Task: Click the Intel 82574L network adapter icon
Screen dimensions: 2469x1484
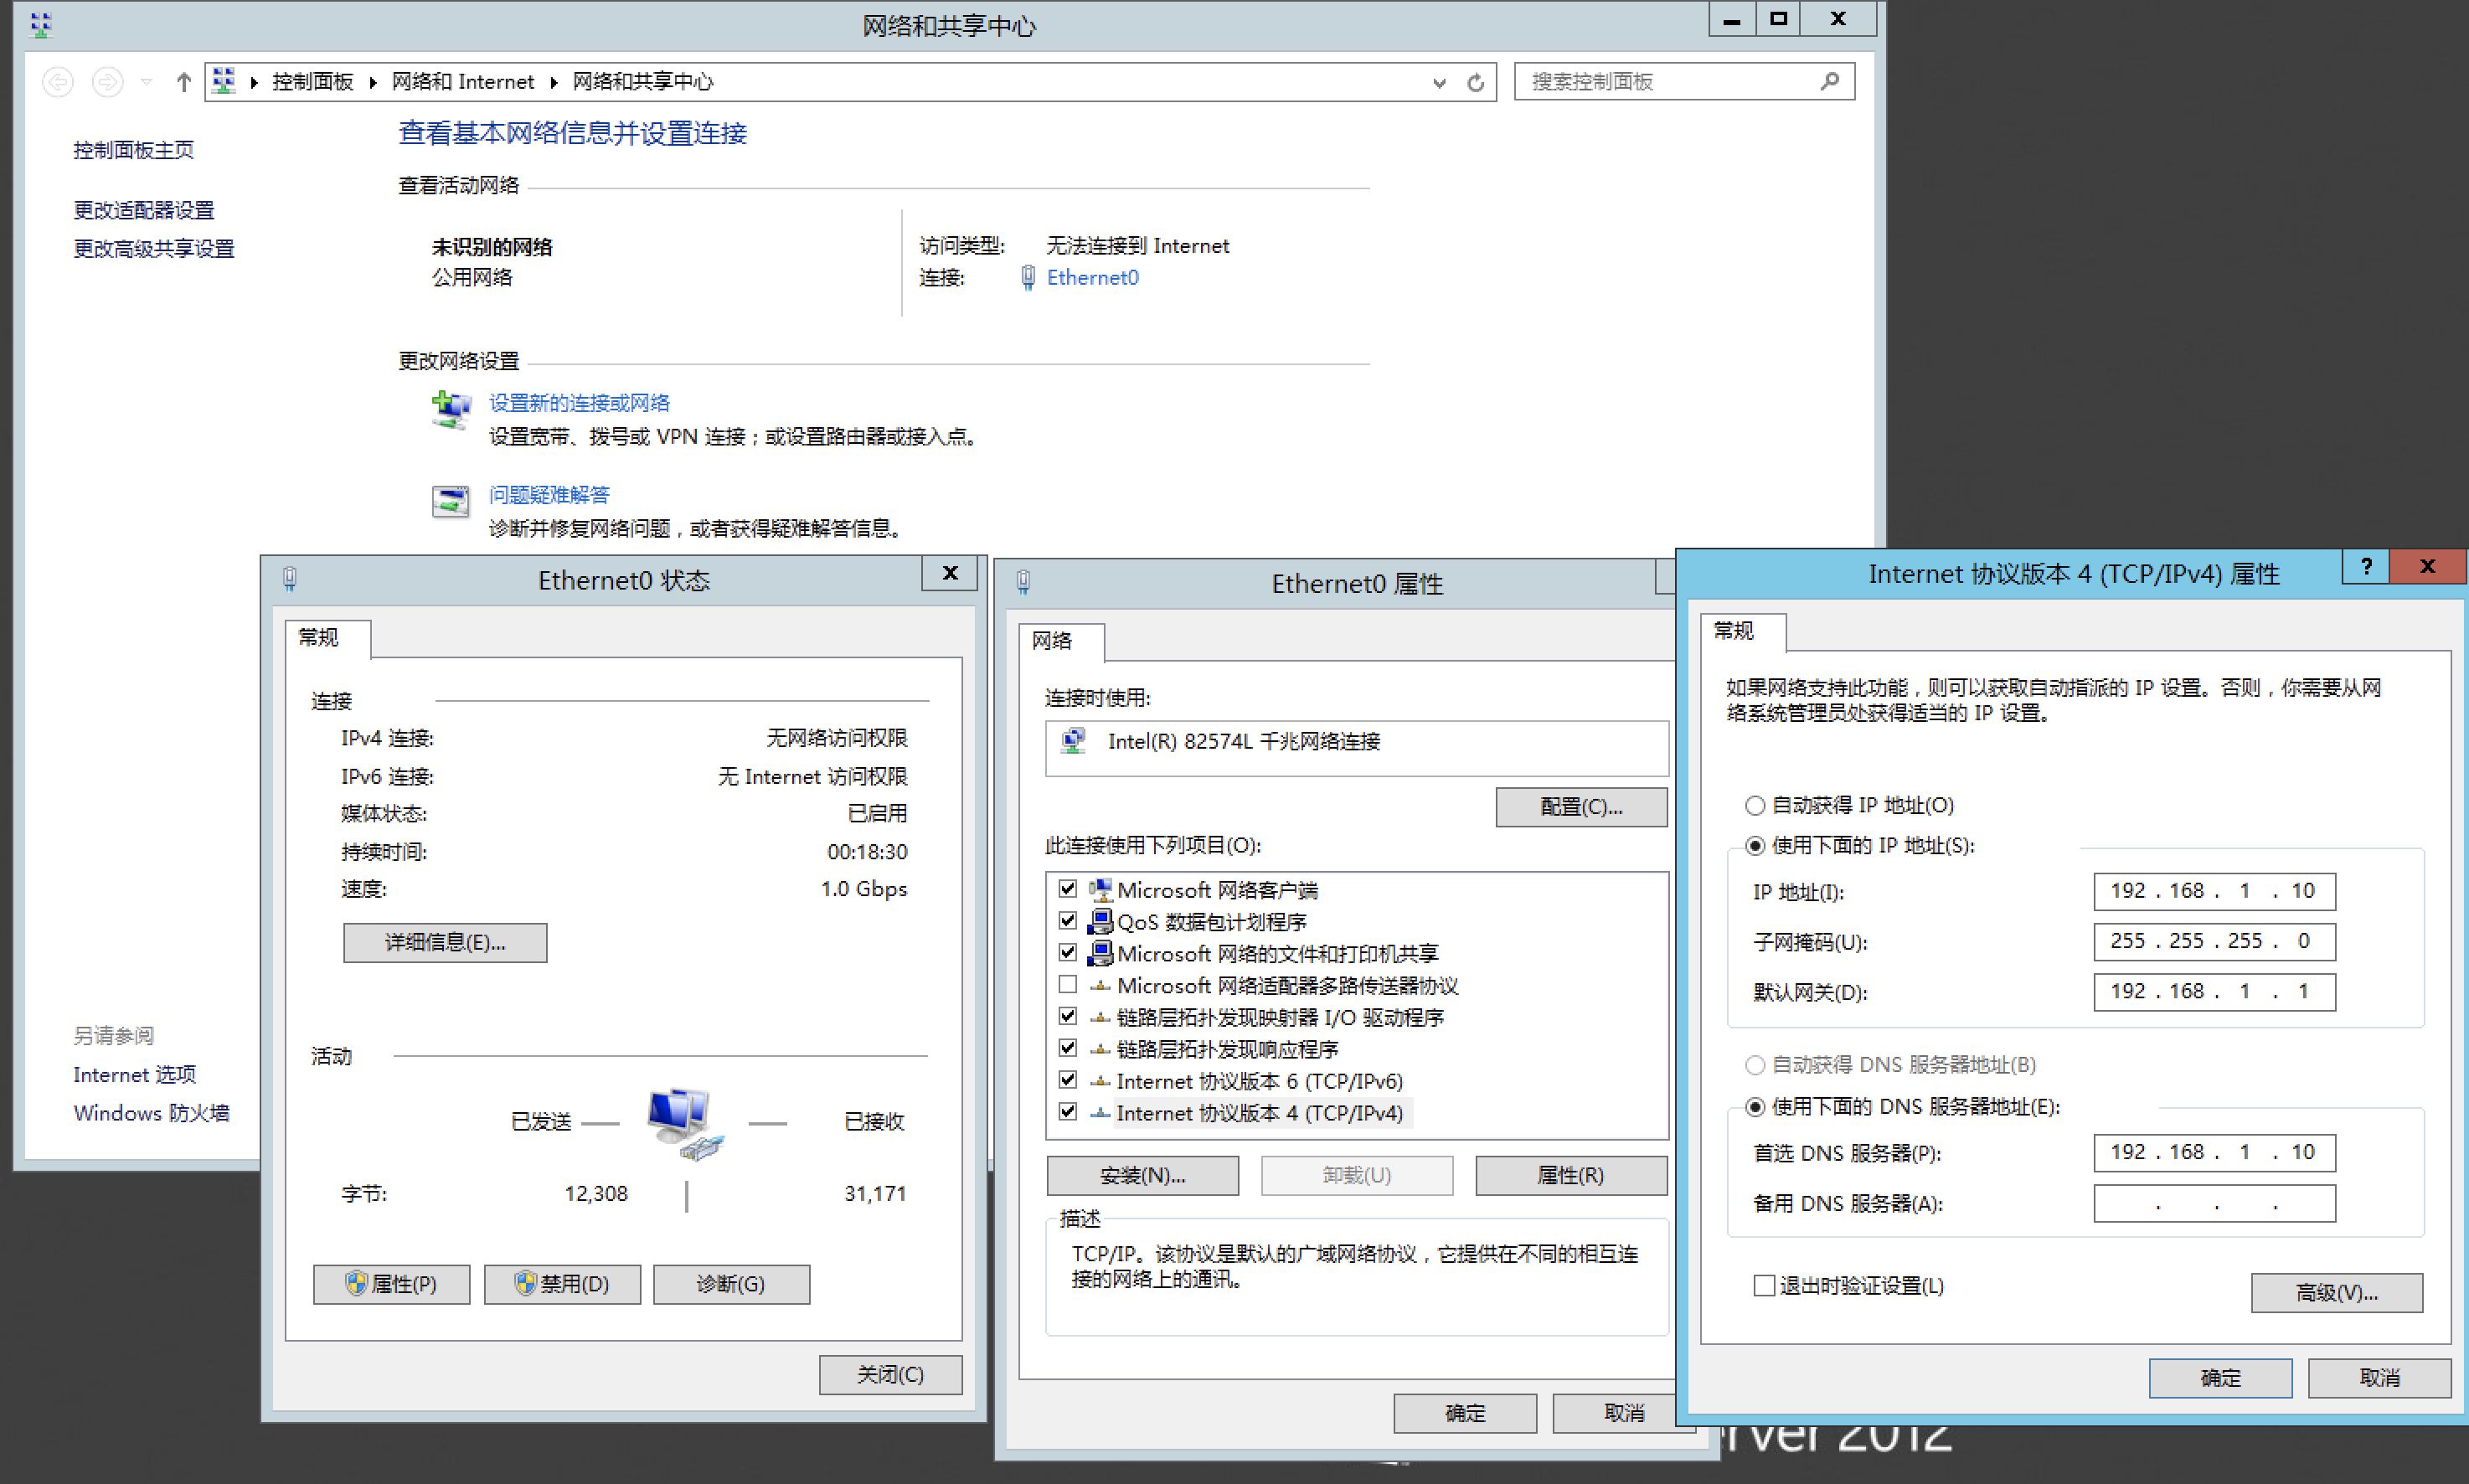Action: click(1073, 741)
